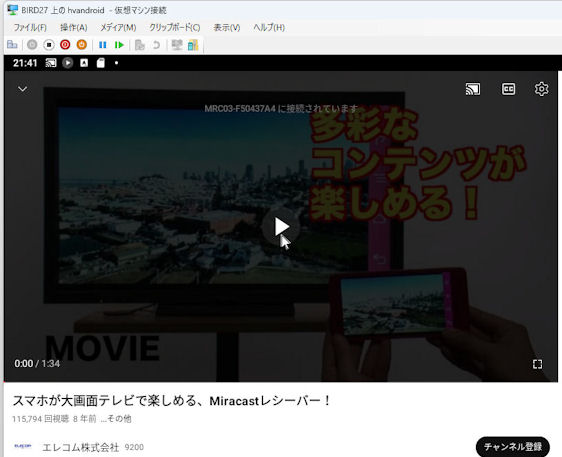Shut down the VM with red power icon
The width and height of the screenshot is (562, 457).
click(65, 45)
